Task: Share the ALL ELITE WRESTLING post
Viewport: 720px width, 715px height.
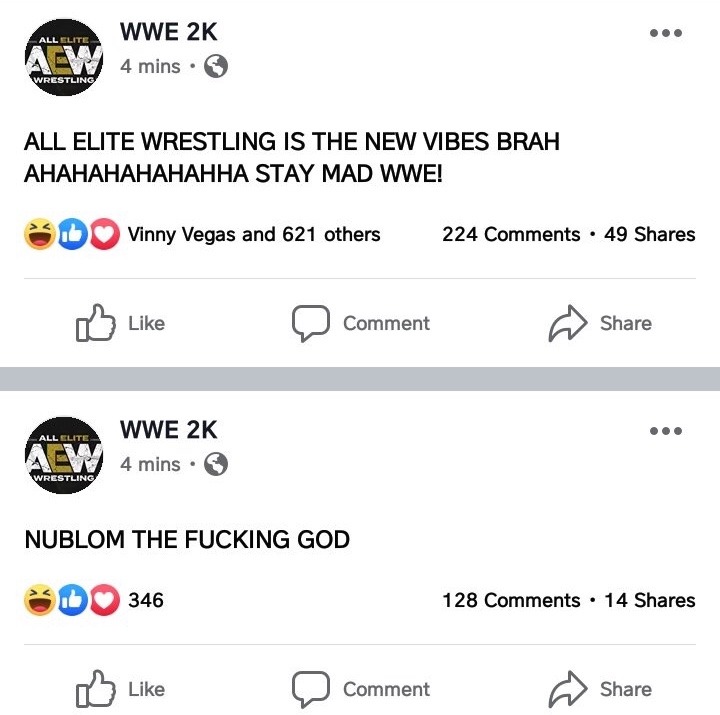Action: click(x=600, y=324)
